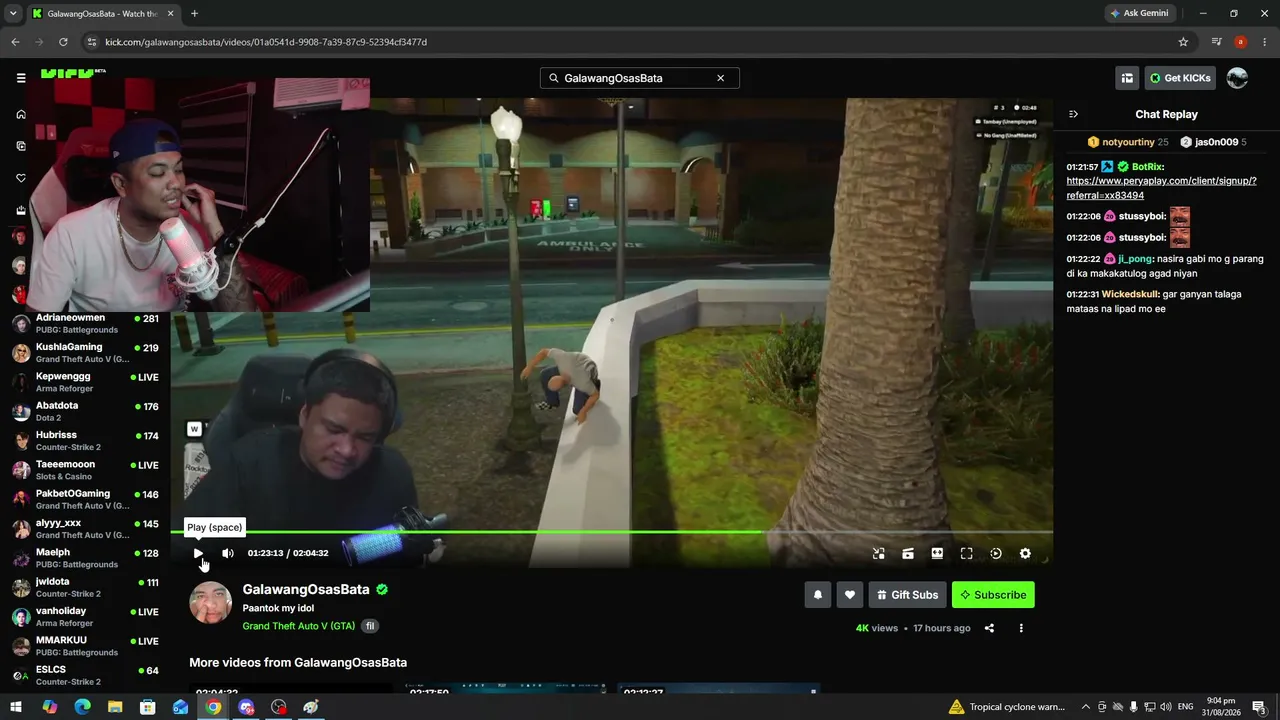Image resolution: width=1280 pixels, height=720 pixels.
Task: Open Chrome three-dot menu
Action: pos(1265,42)
